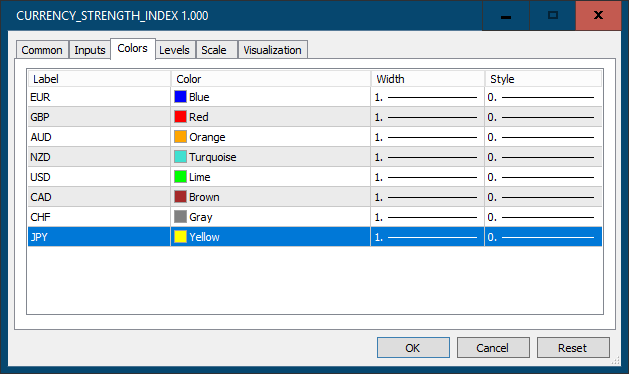The image size is (629, 374).
Task: Click the Brown color name text
Action: point(204,197)
